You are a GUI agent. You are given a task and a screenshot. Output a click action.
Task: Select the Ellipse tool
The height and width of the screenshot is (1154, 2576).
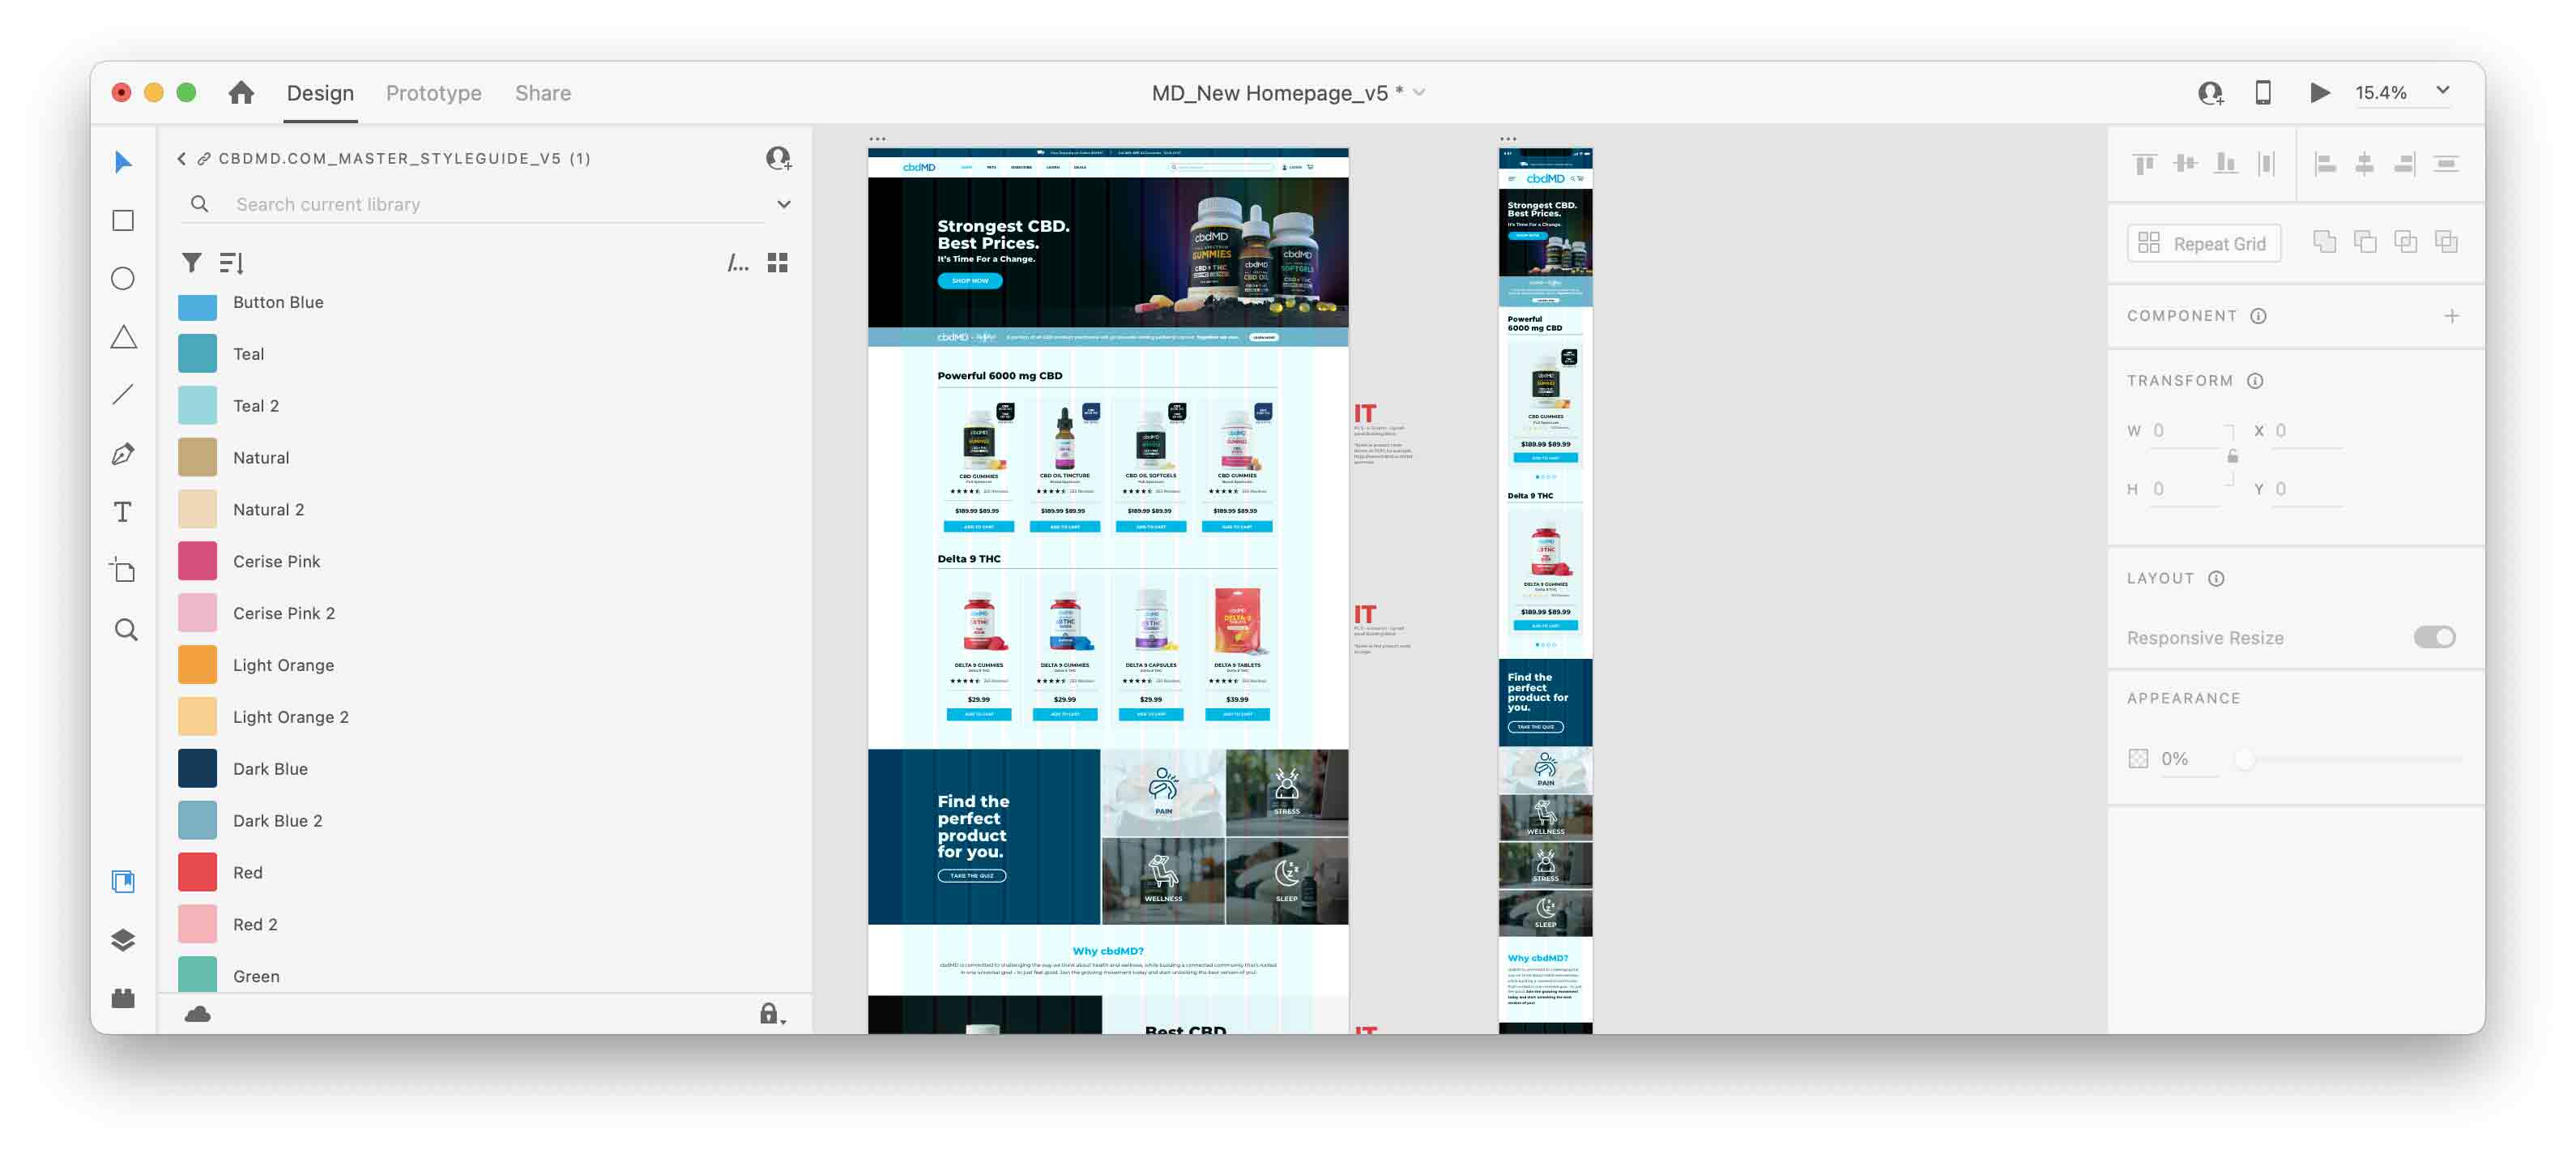tap(123, 279)
